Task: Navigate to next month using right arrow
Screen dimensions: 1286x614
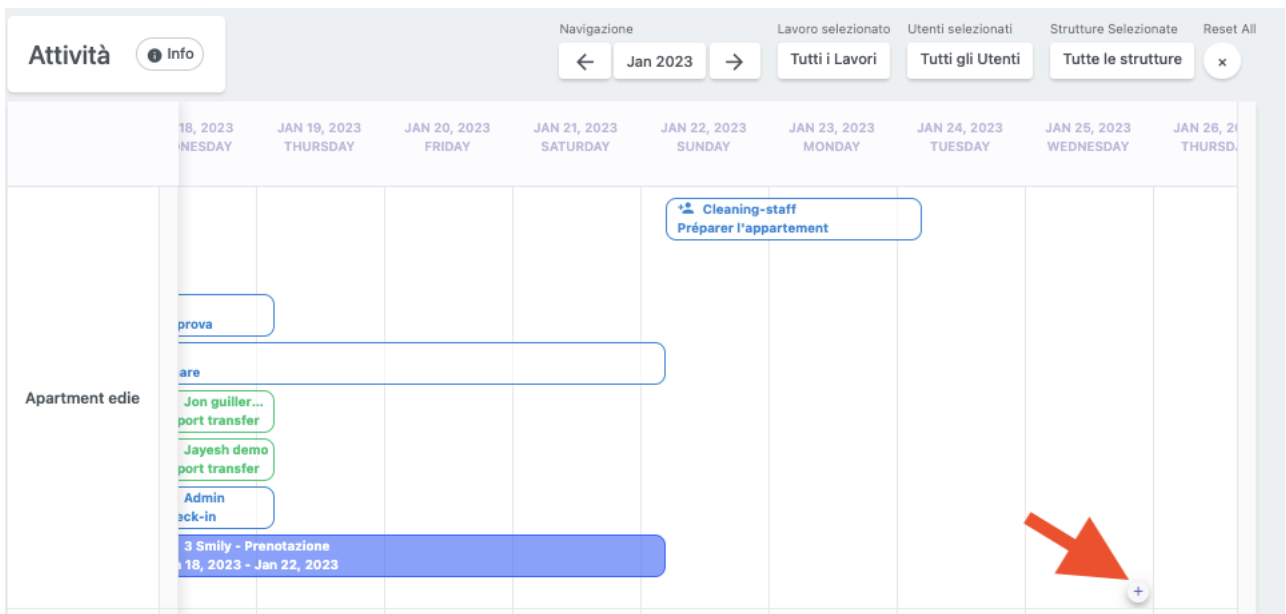Action: (x=735, y=61)
